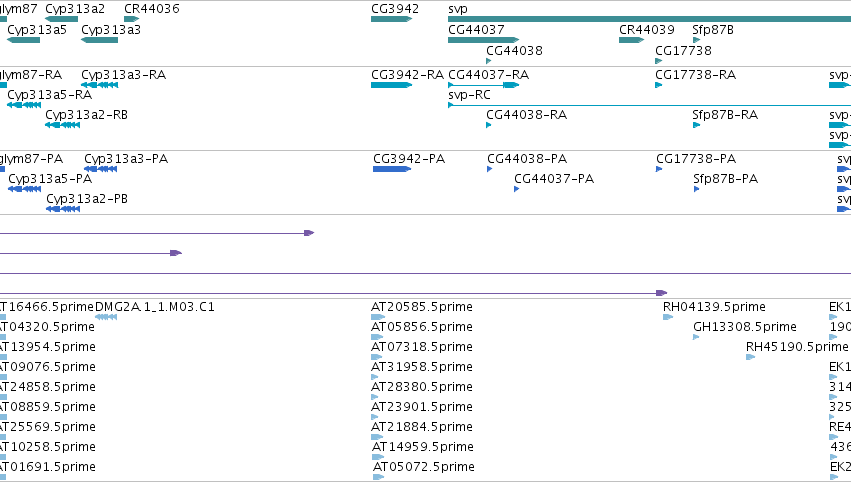The image size is (851, 482).
Task: Click the AT08859.5prime EST label
Action: pyautogui.click(x=47, y=407)
